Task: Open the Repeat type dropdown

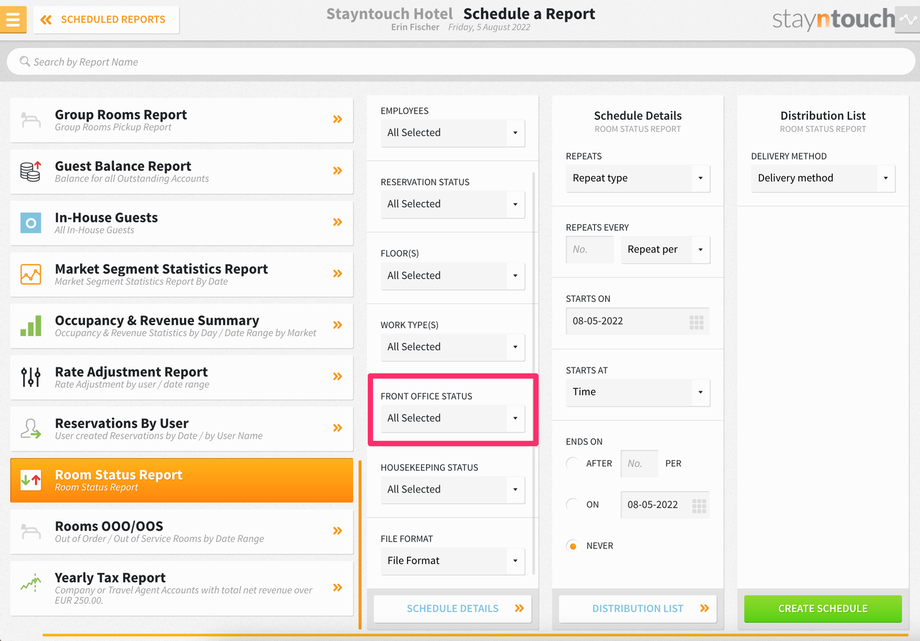Action: (638, 178)
